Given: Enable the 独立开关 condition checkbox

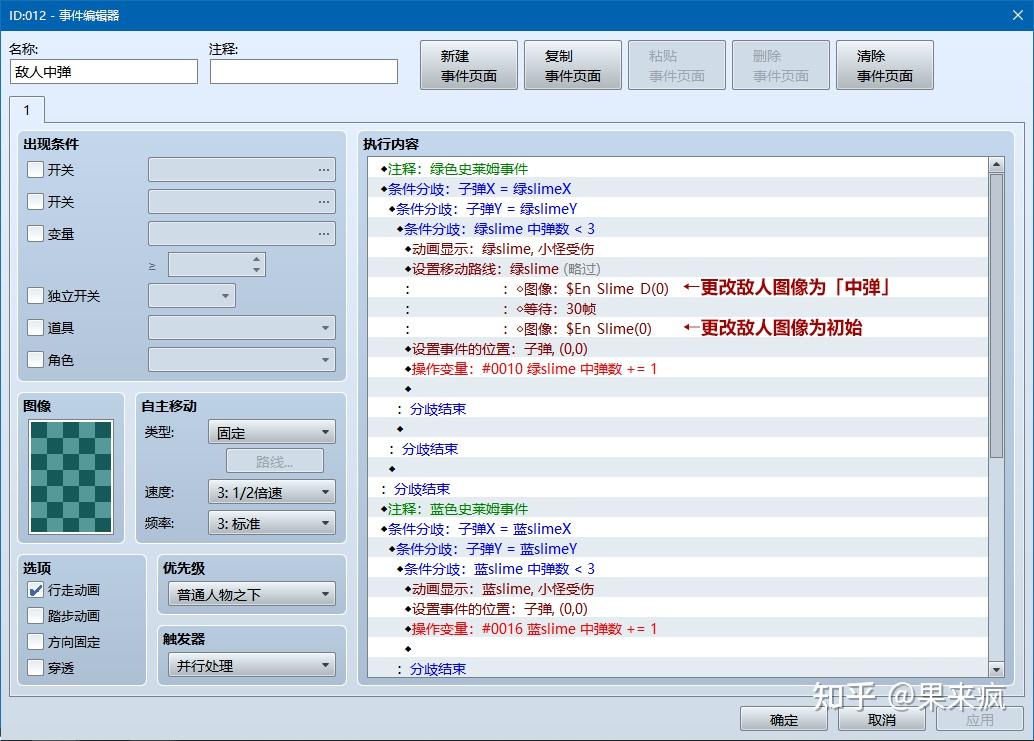Looking at the screenshot, I should tap(37, 295).
